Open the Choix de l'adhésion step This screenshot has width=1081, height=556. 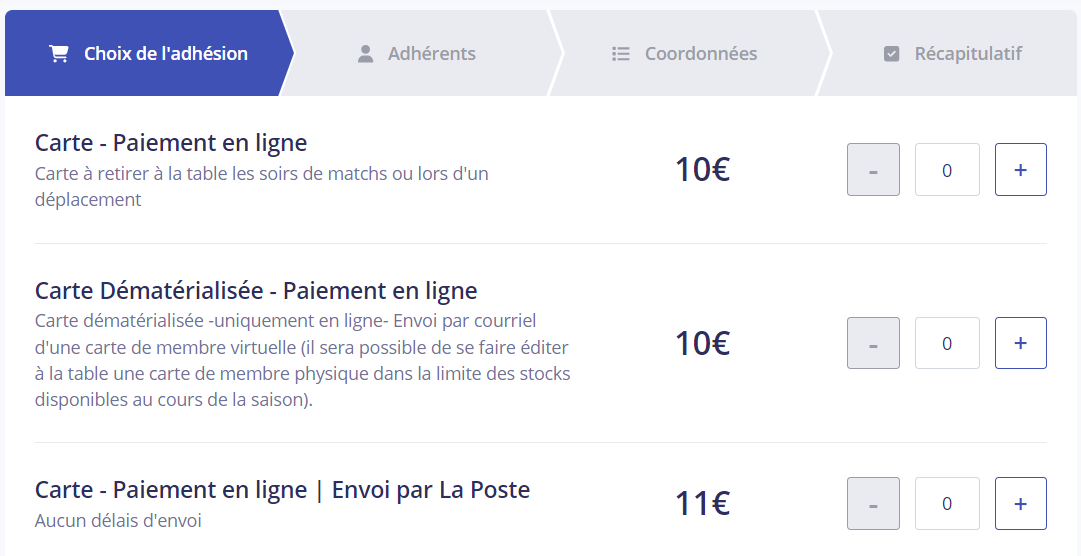tap(148, 53)
